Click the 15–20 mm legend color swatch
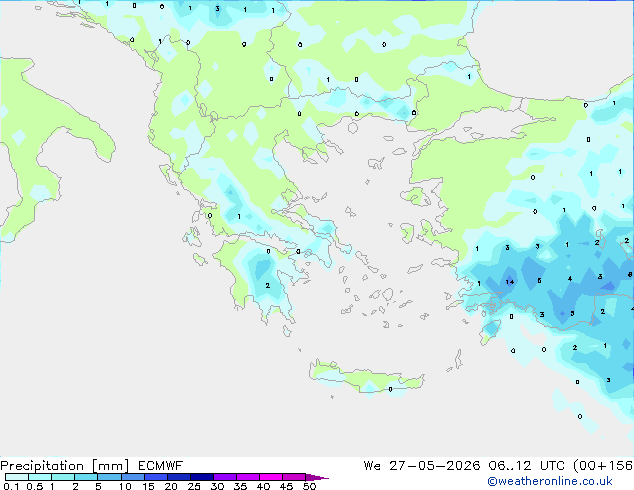634x490 pixels. (x=155, y=477)
